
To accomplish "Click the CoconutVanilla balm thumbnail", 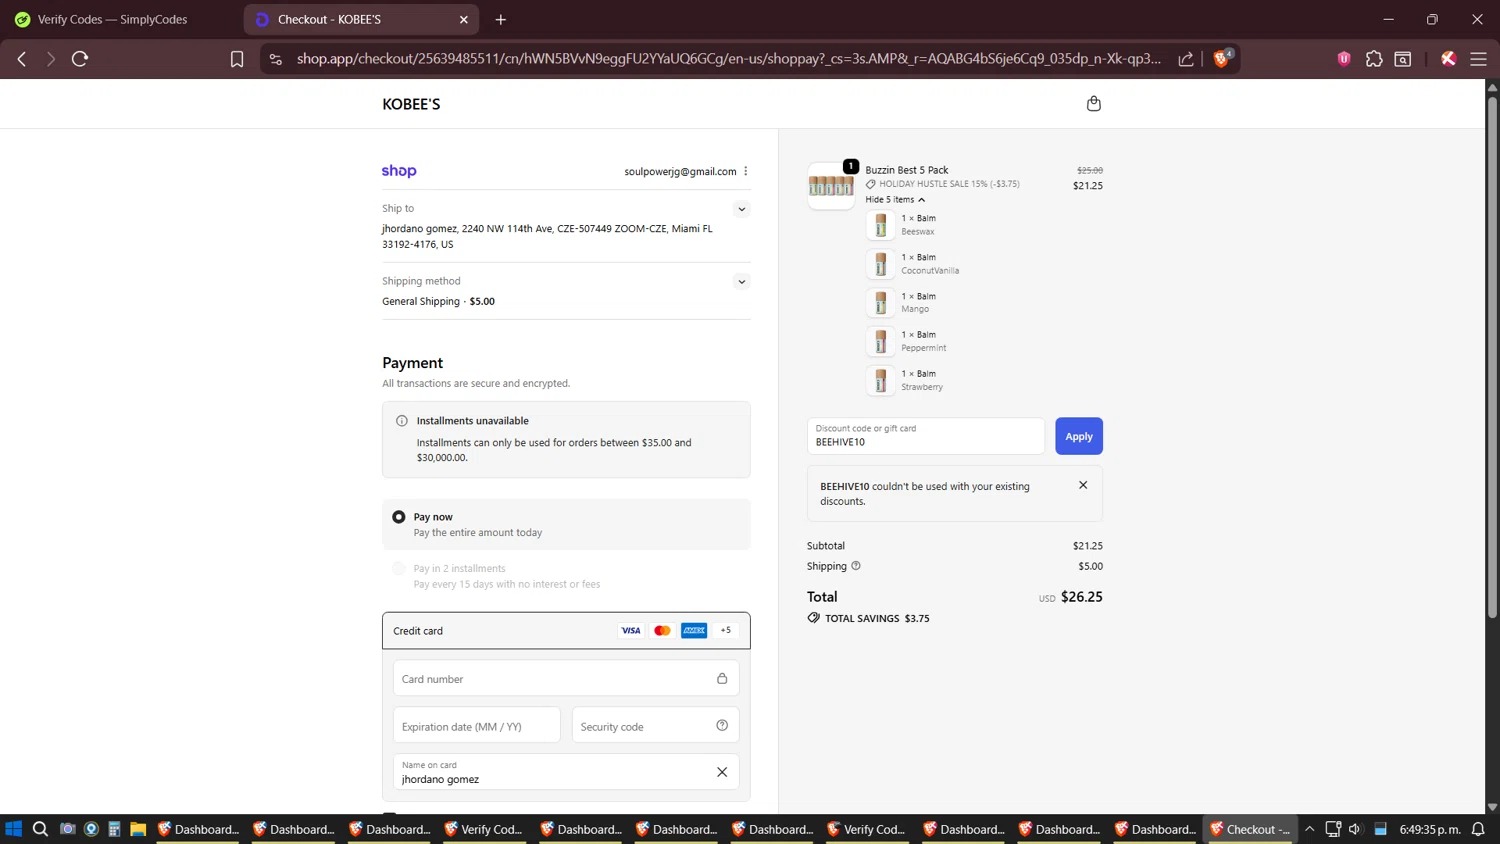I will tap(880, 264).
